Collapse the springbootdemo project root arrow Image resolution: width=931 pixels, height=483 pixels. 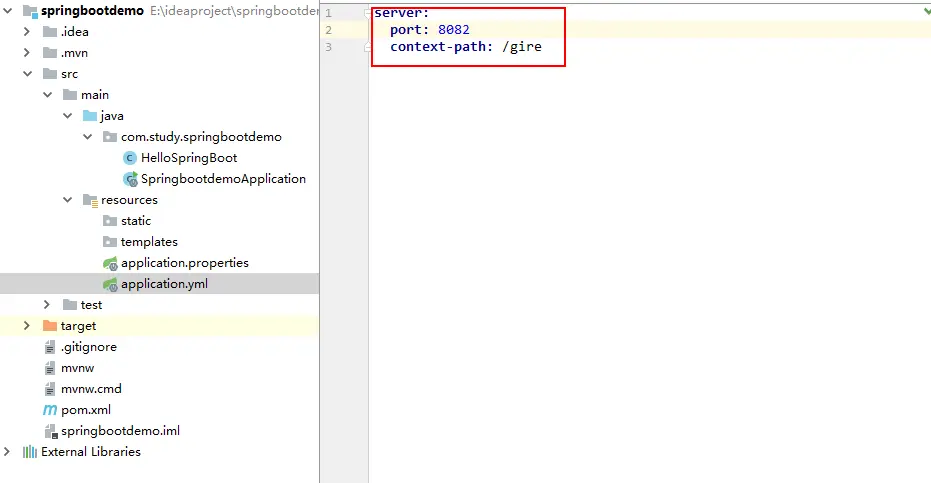click(8, 11)
